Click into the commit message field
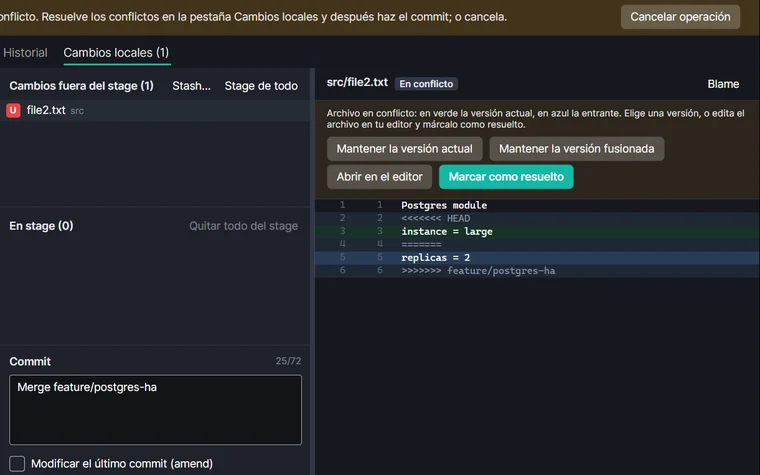 [x=155, y=410]
